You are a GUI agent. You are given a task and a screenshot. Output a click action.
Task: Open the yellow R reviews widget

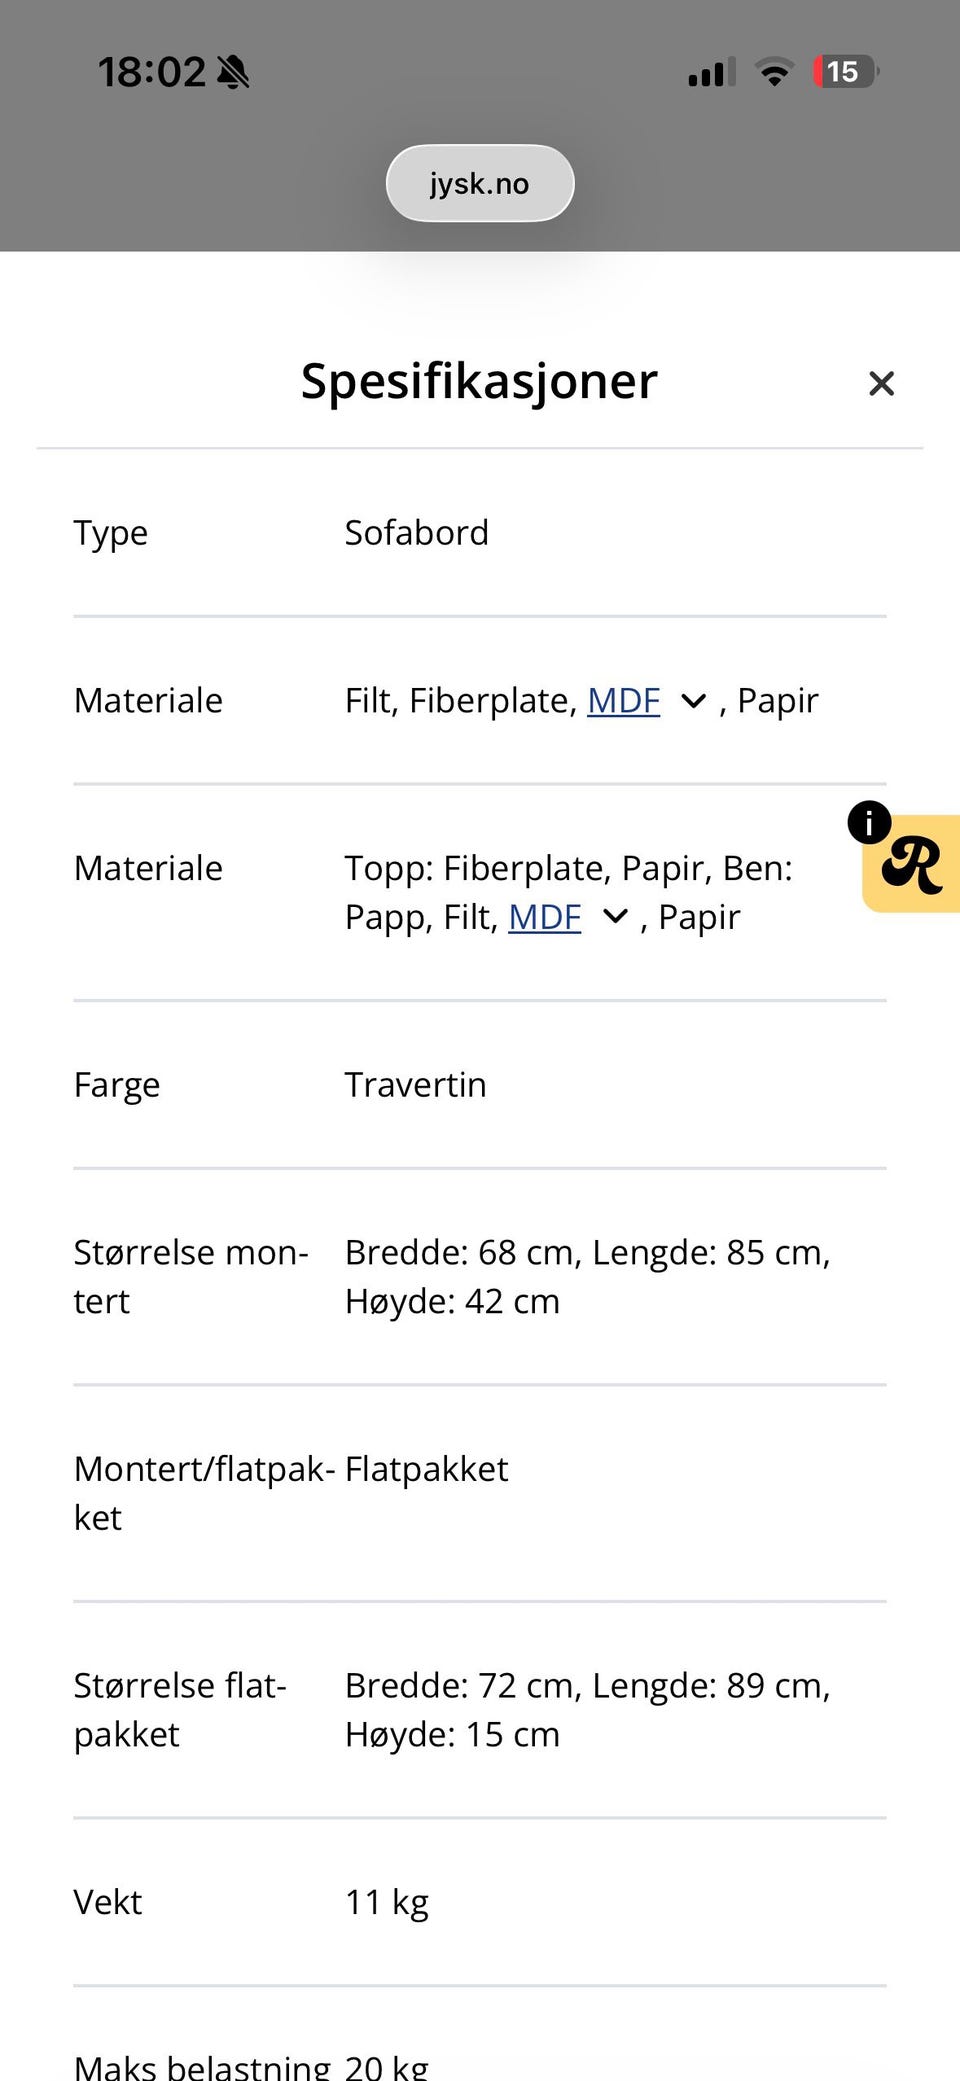913,864
